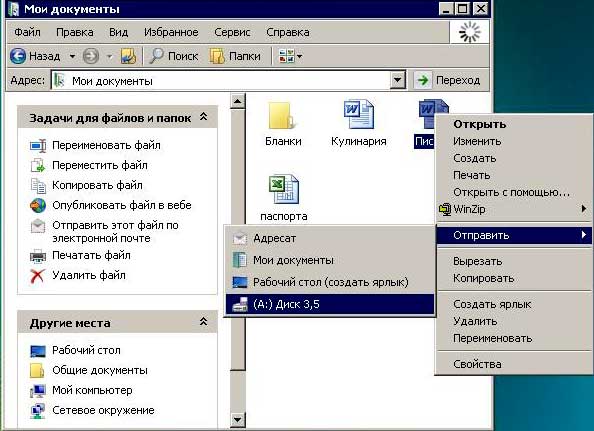This screenshot has width=594, height=431.
Task: Click the Переименовать файл icon
Action: tap(38, 145)
